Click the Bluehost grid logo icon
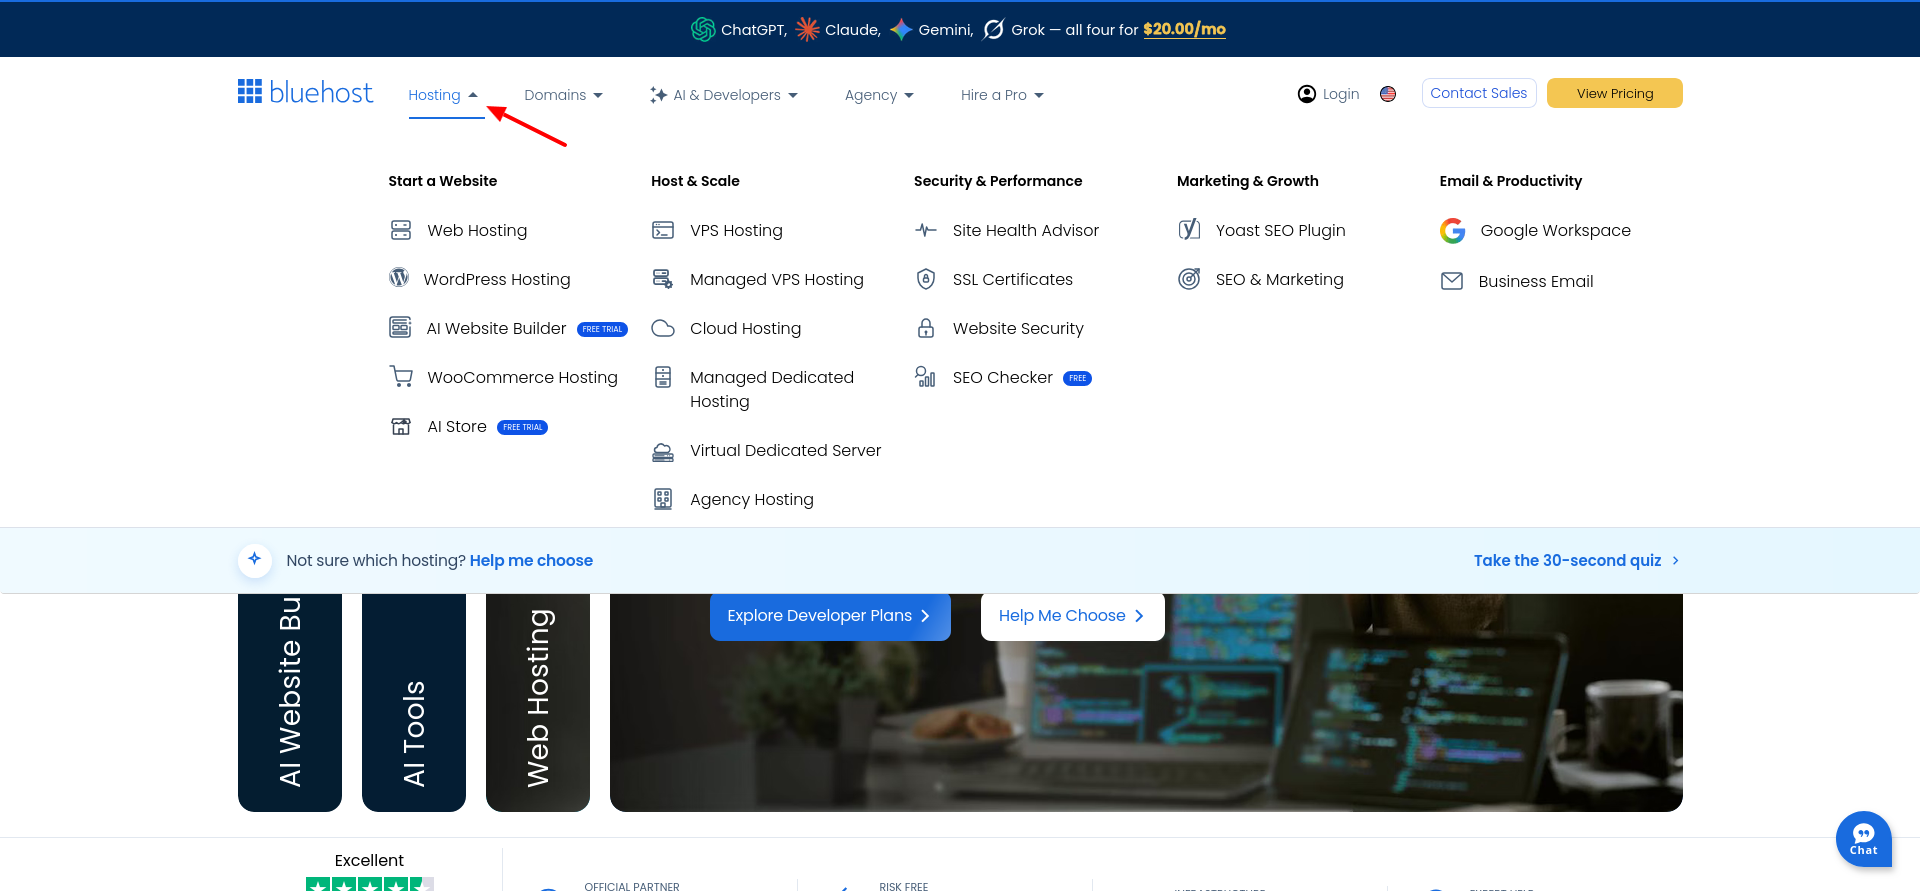This screenshot has height=891, width=1920. (250, 92)
